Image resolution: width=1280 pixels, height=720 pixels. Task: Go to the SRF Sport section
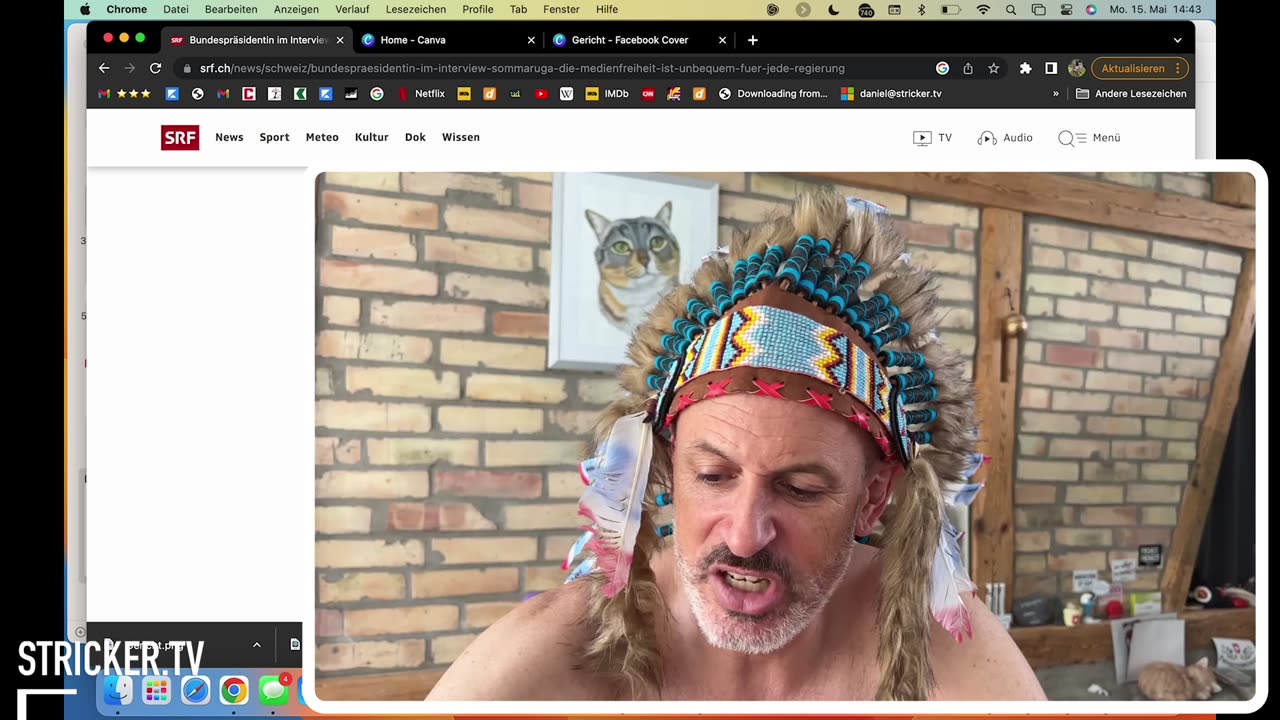[x=274, y=137]
